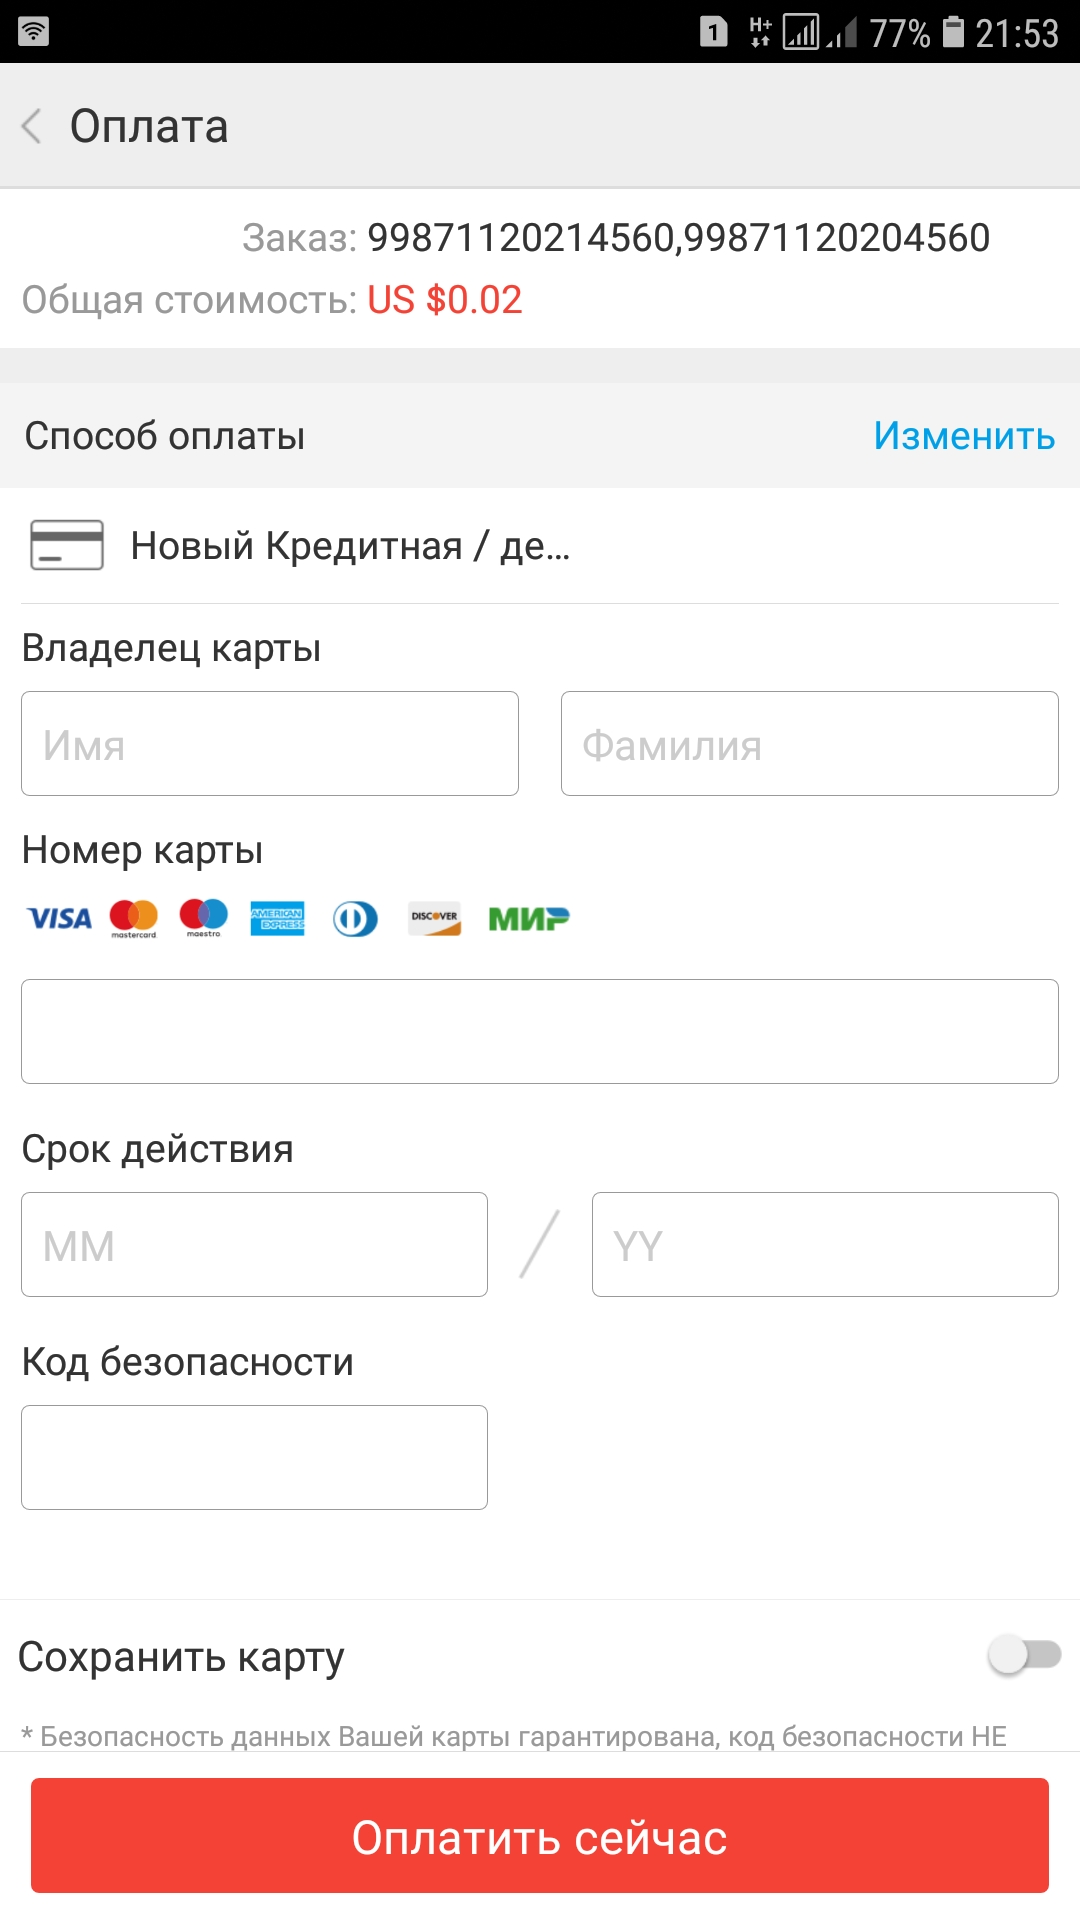Click the МИР card logo
This screenshot has height=1920, width=1080.
[x=529, y=918]
